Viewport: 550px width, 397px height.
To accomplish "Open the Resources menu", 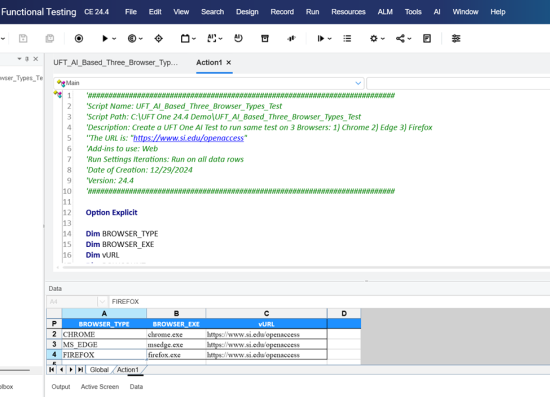I will [348, 12].
